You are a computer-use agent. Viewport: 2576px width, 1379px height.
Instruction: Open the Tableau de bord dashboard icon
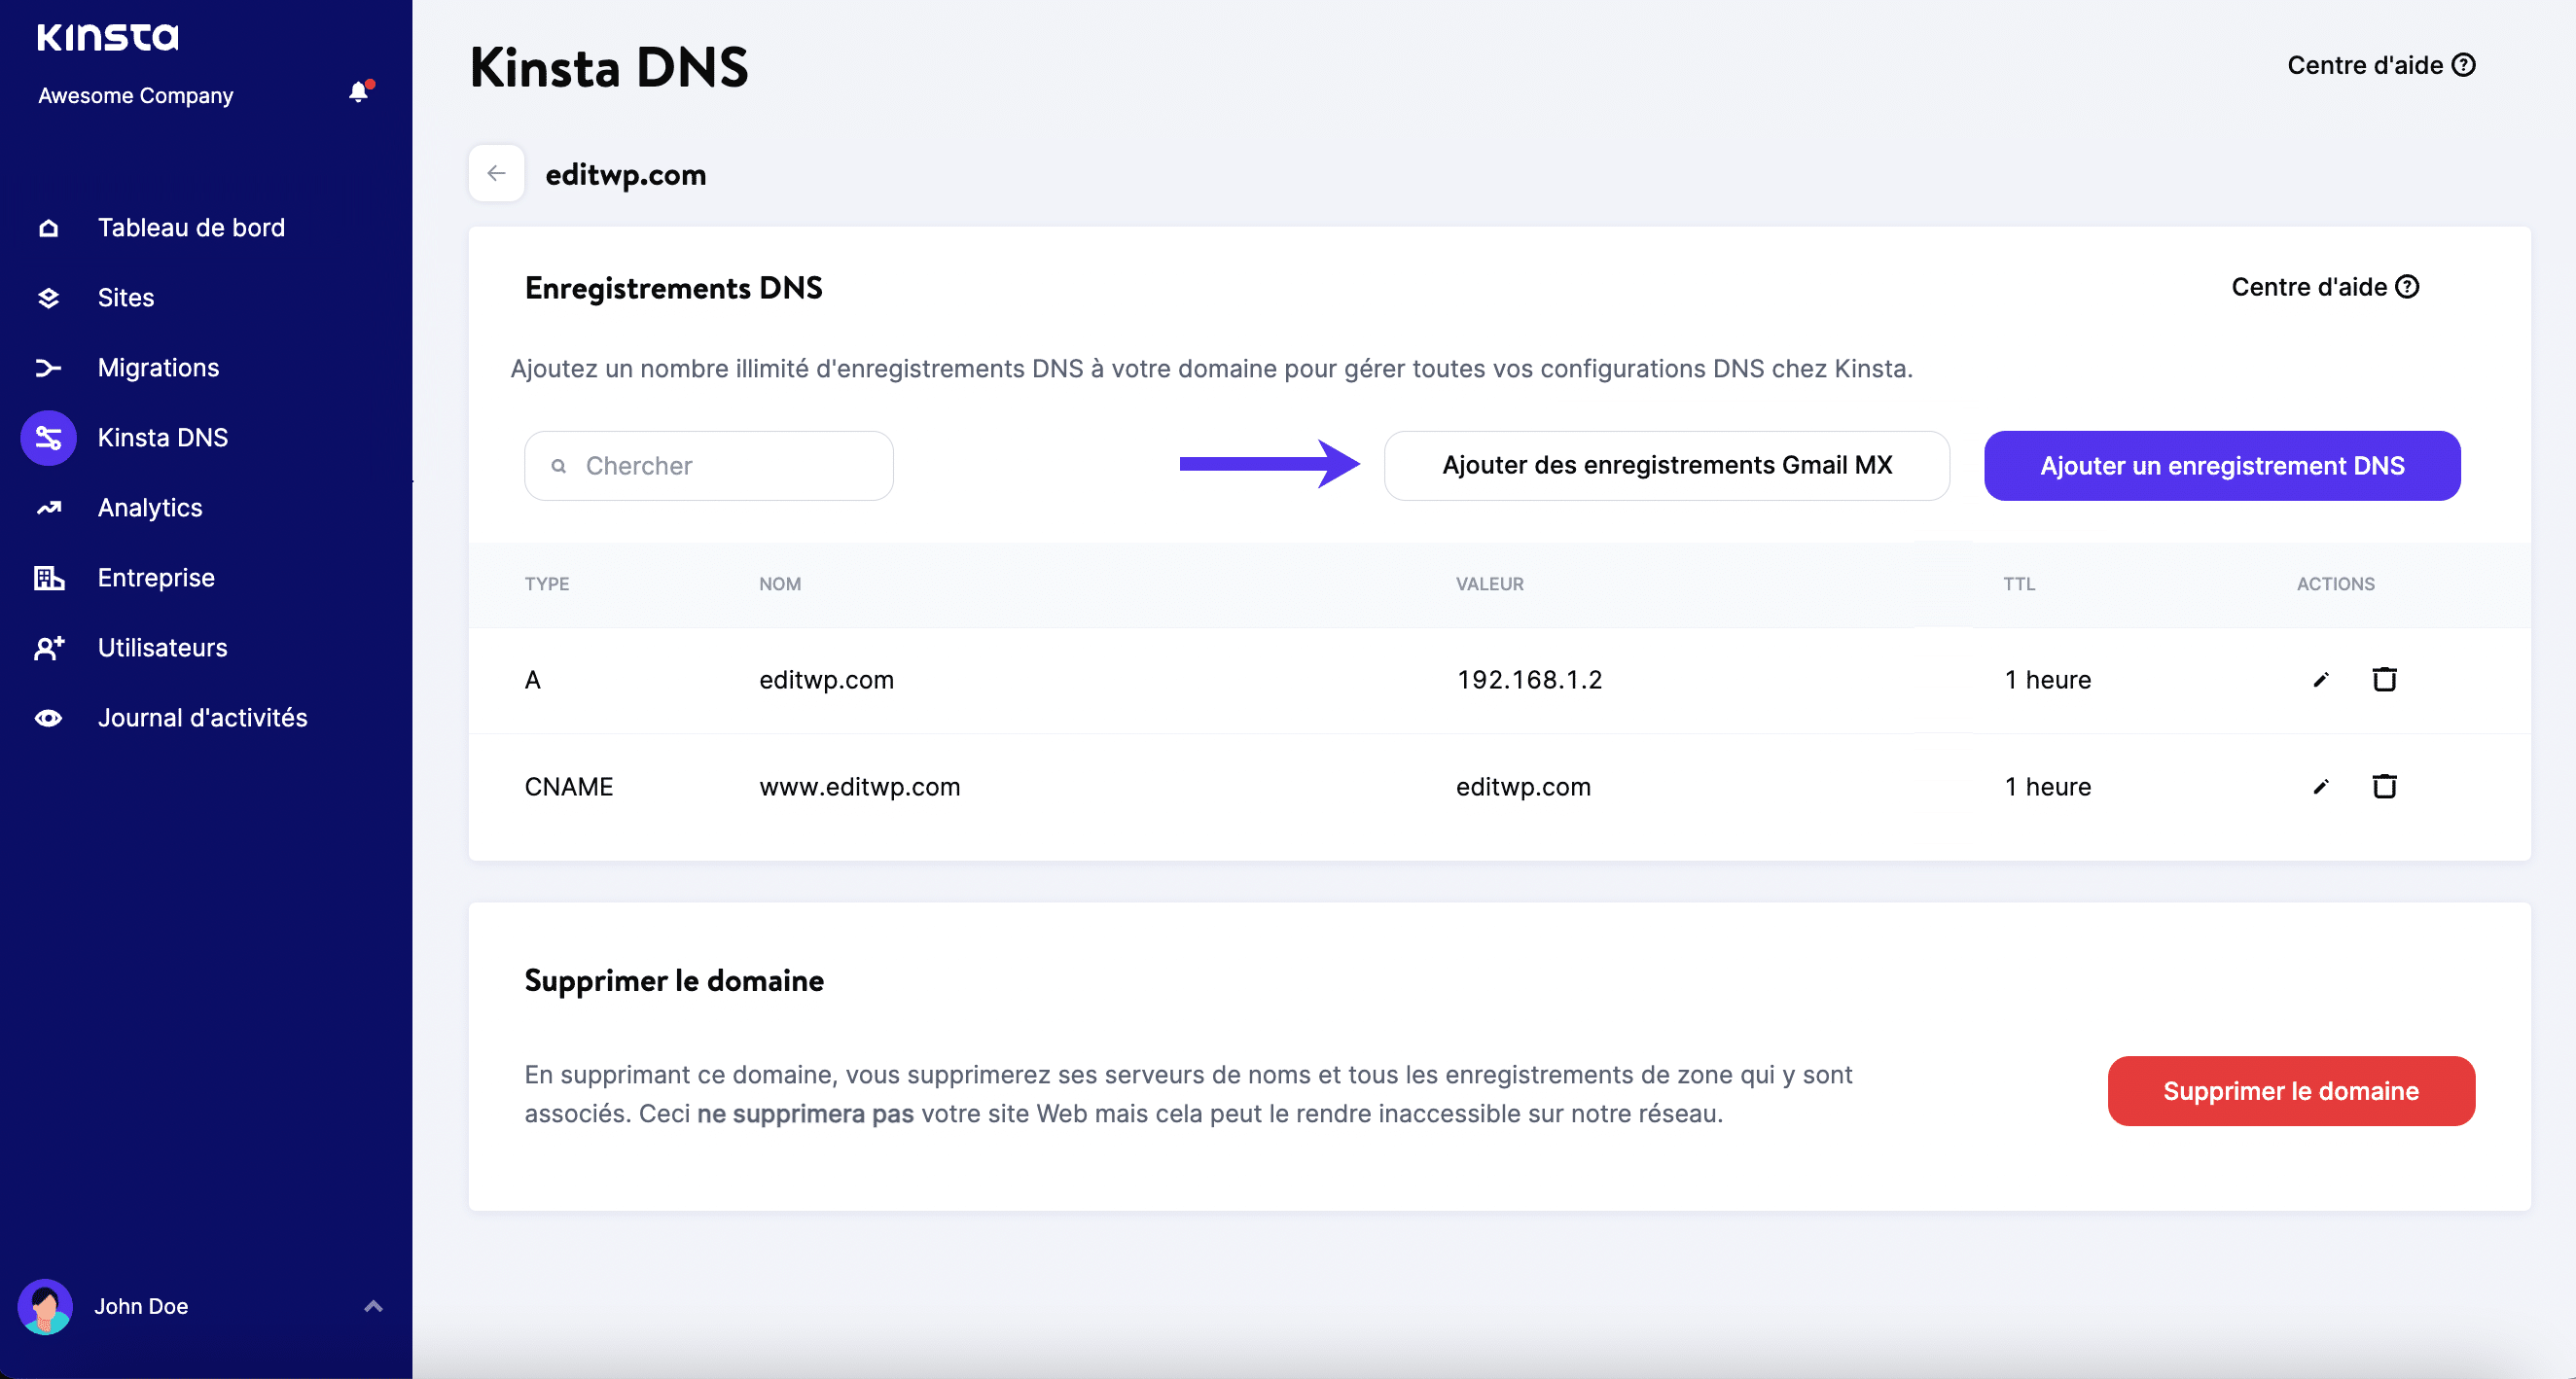click(48, 228)
